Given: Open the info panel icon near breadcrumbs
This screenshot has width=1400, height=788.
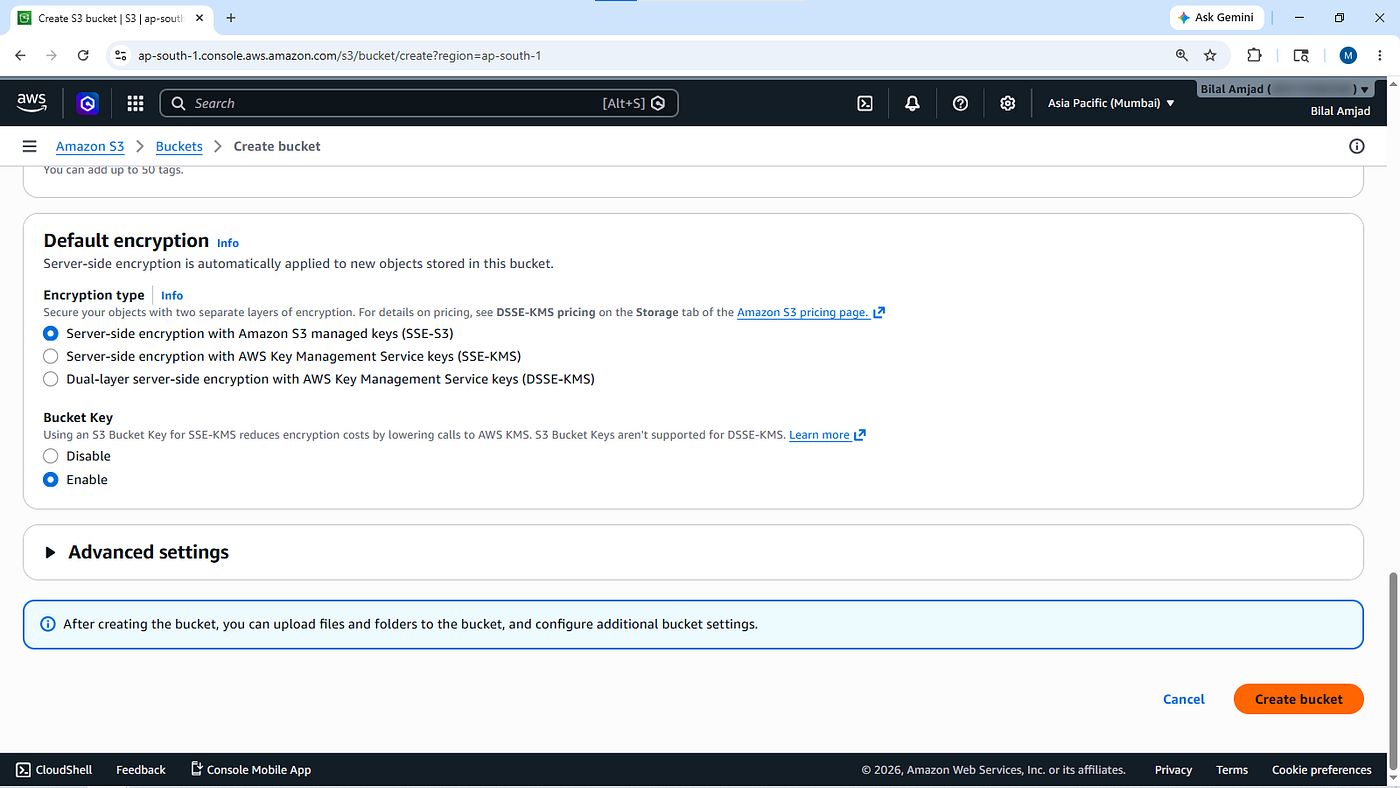Looking at the screenshot, I should tap(1357, 146).
